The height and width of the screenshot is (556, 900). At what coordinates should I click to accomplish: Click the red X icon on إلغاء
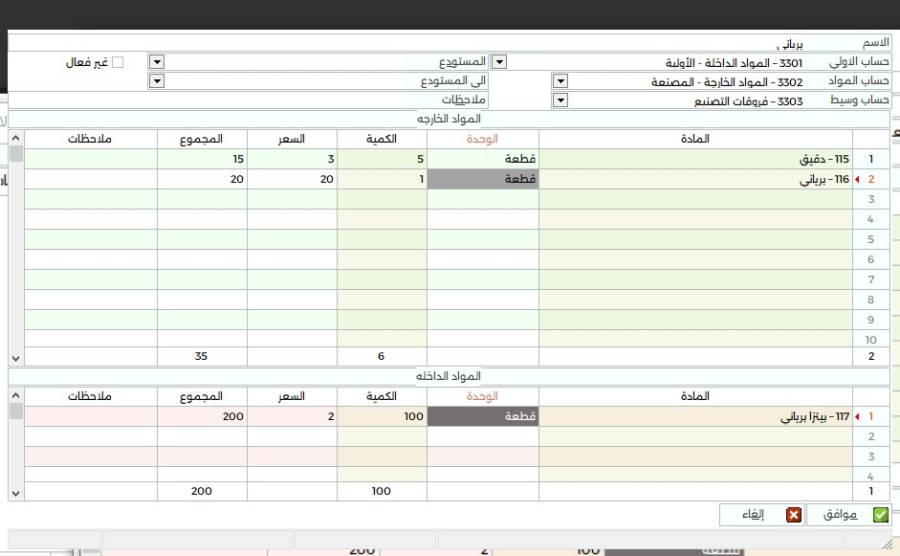click(794, 515)
